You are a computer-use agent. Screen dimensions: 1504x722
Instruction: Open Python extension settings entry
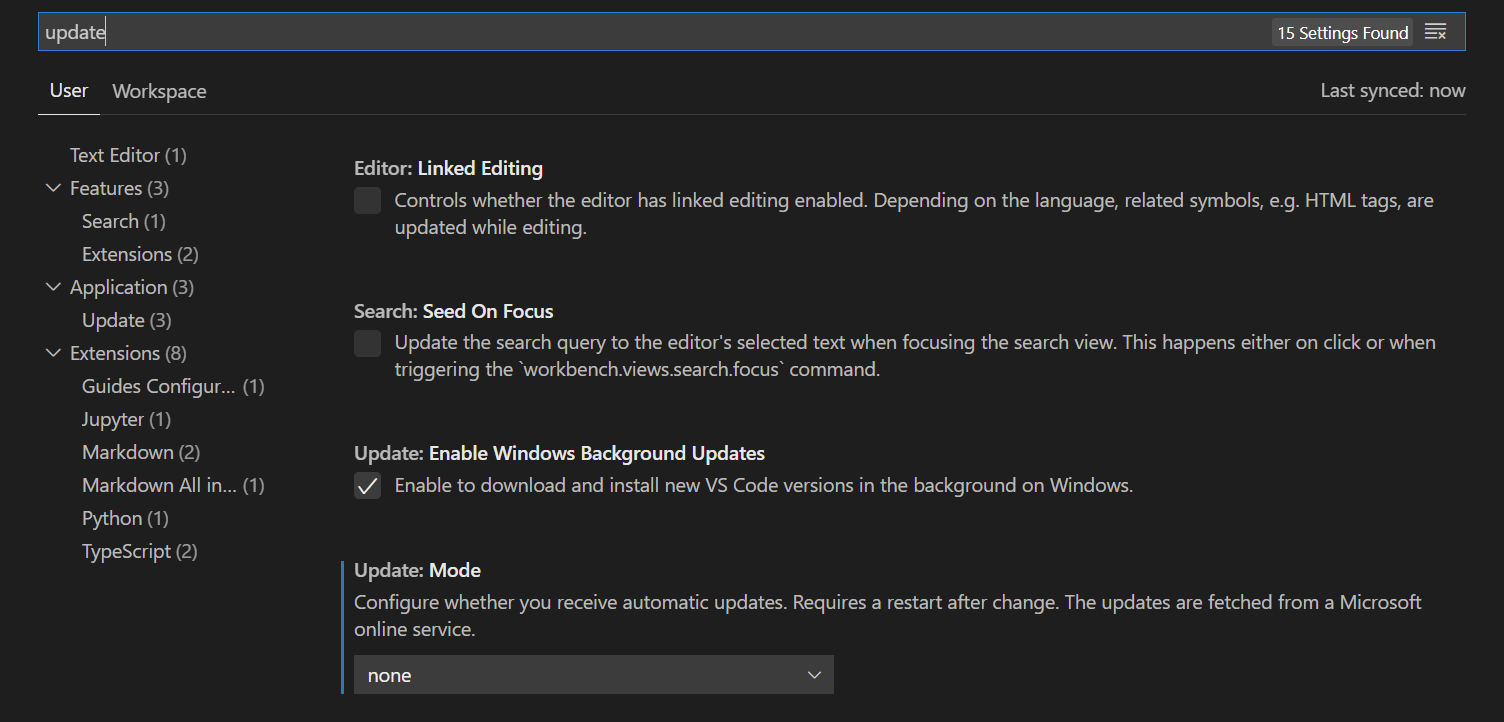[125, 518]
